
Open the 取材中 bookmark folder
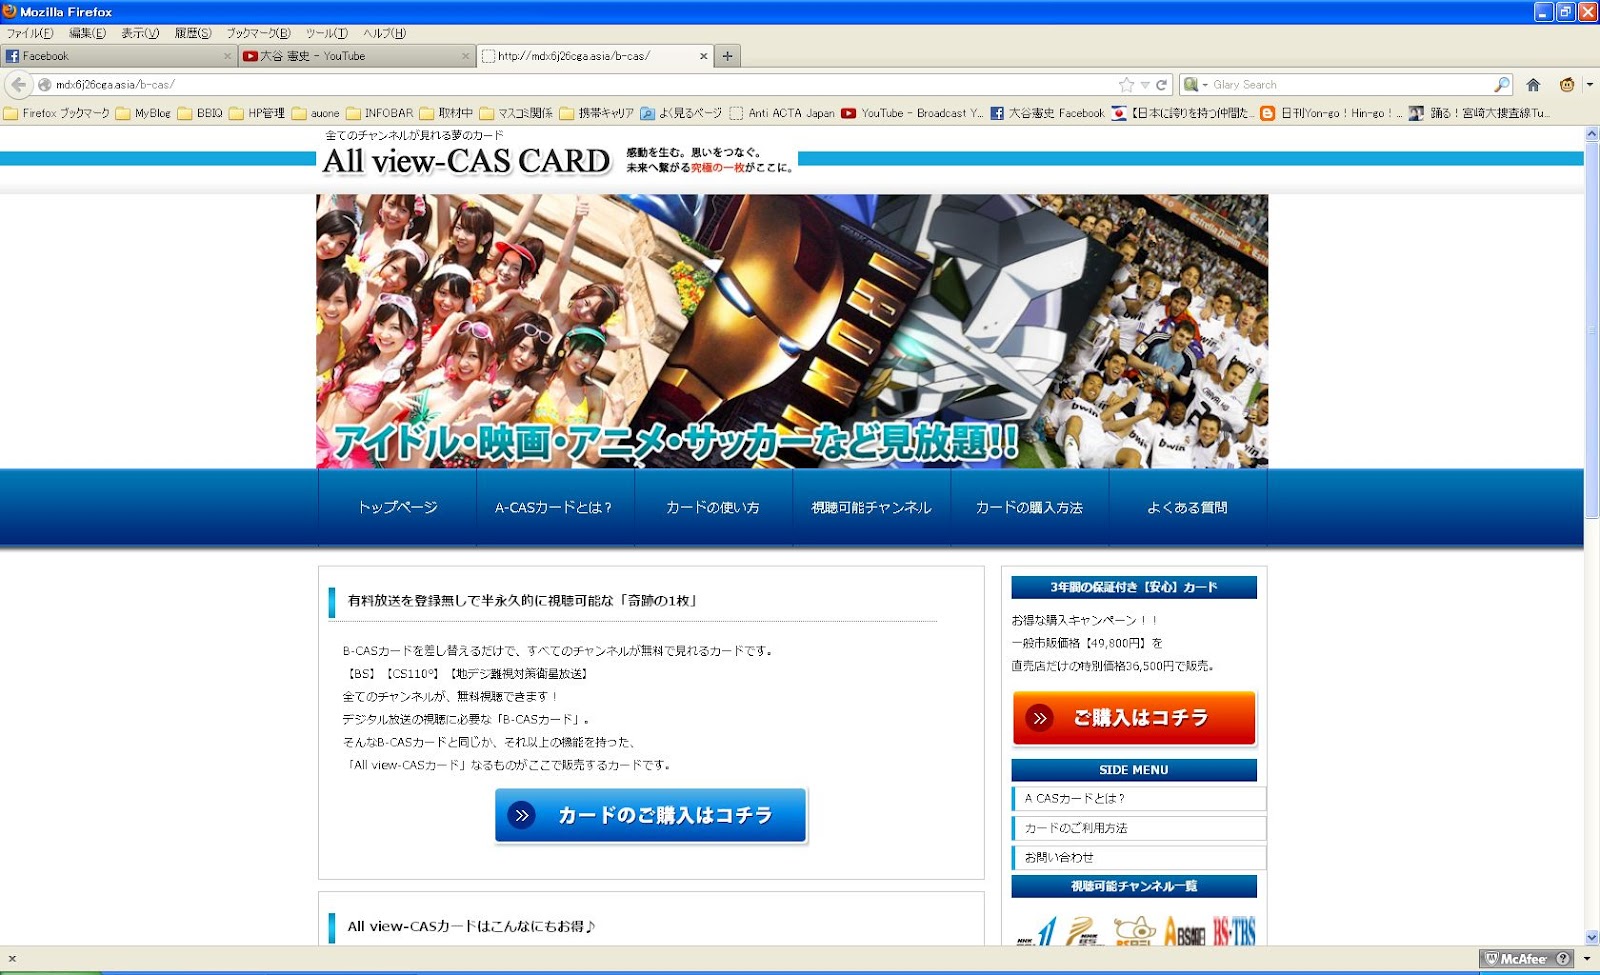446,113
